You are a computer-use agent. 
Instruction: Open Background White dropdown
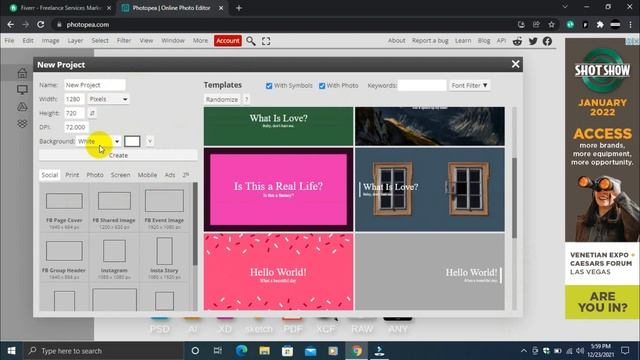click(x=98, y=141)
